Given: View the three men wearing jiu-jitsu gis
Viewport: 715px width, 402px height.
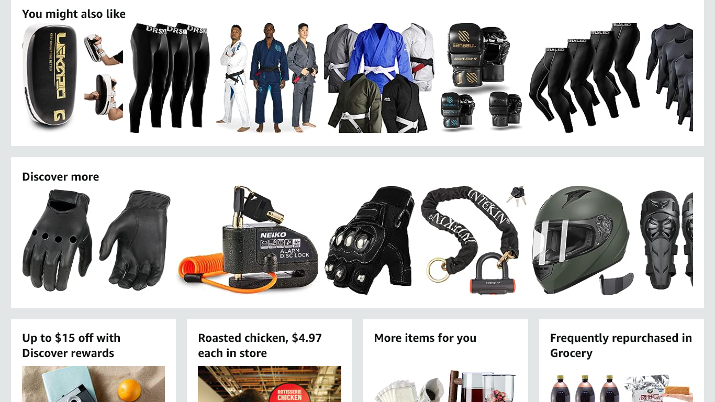Looking at the screenshot, I should click(x=267, y=77).
